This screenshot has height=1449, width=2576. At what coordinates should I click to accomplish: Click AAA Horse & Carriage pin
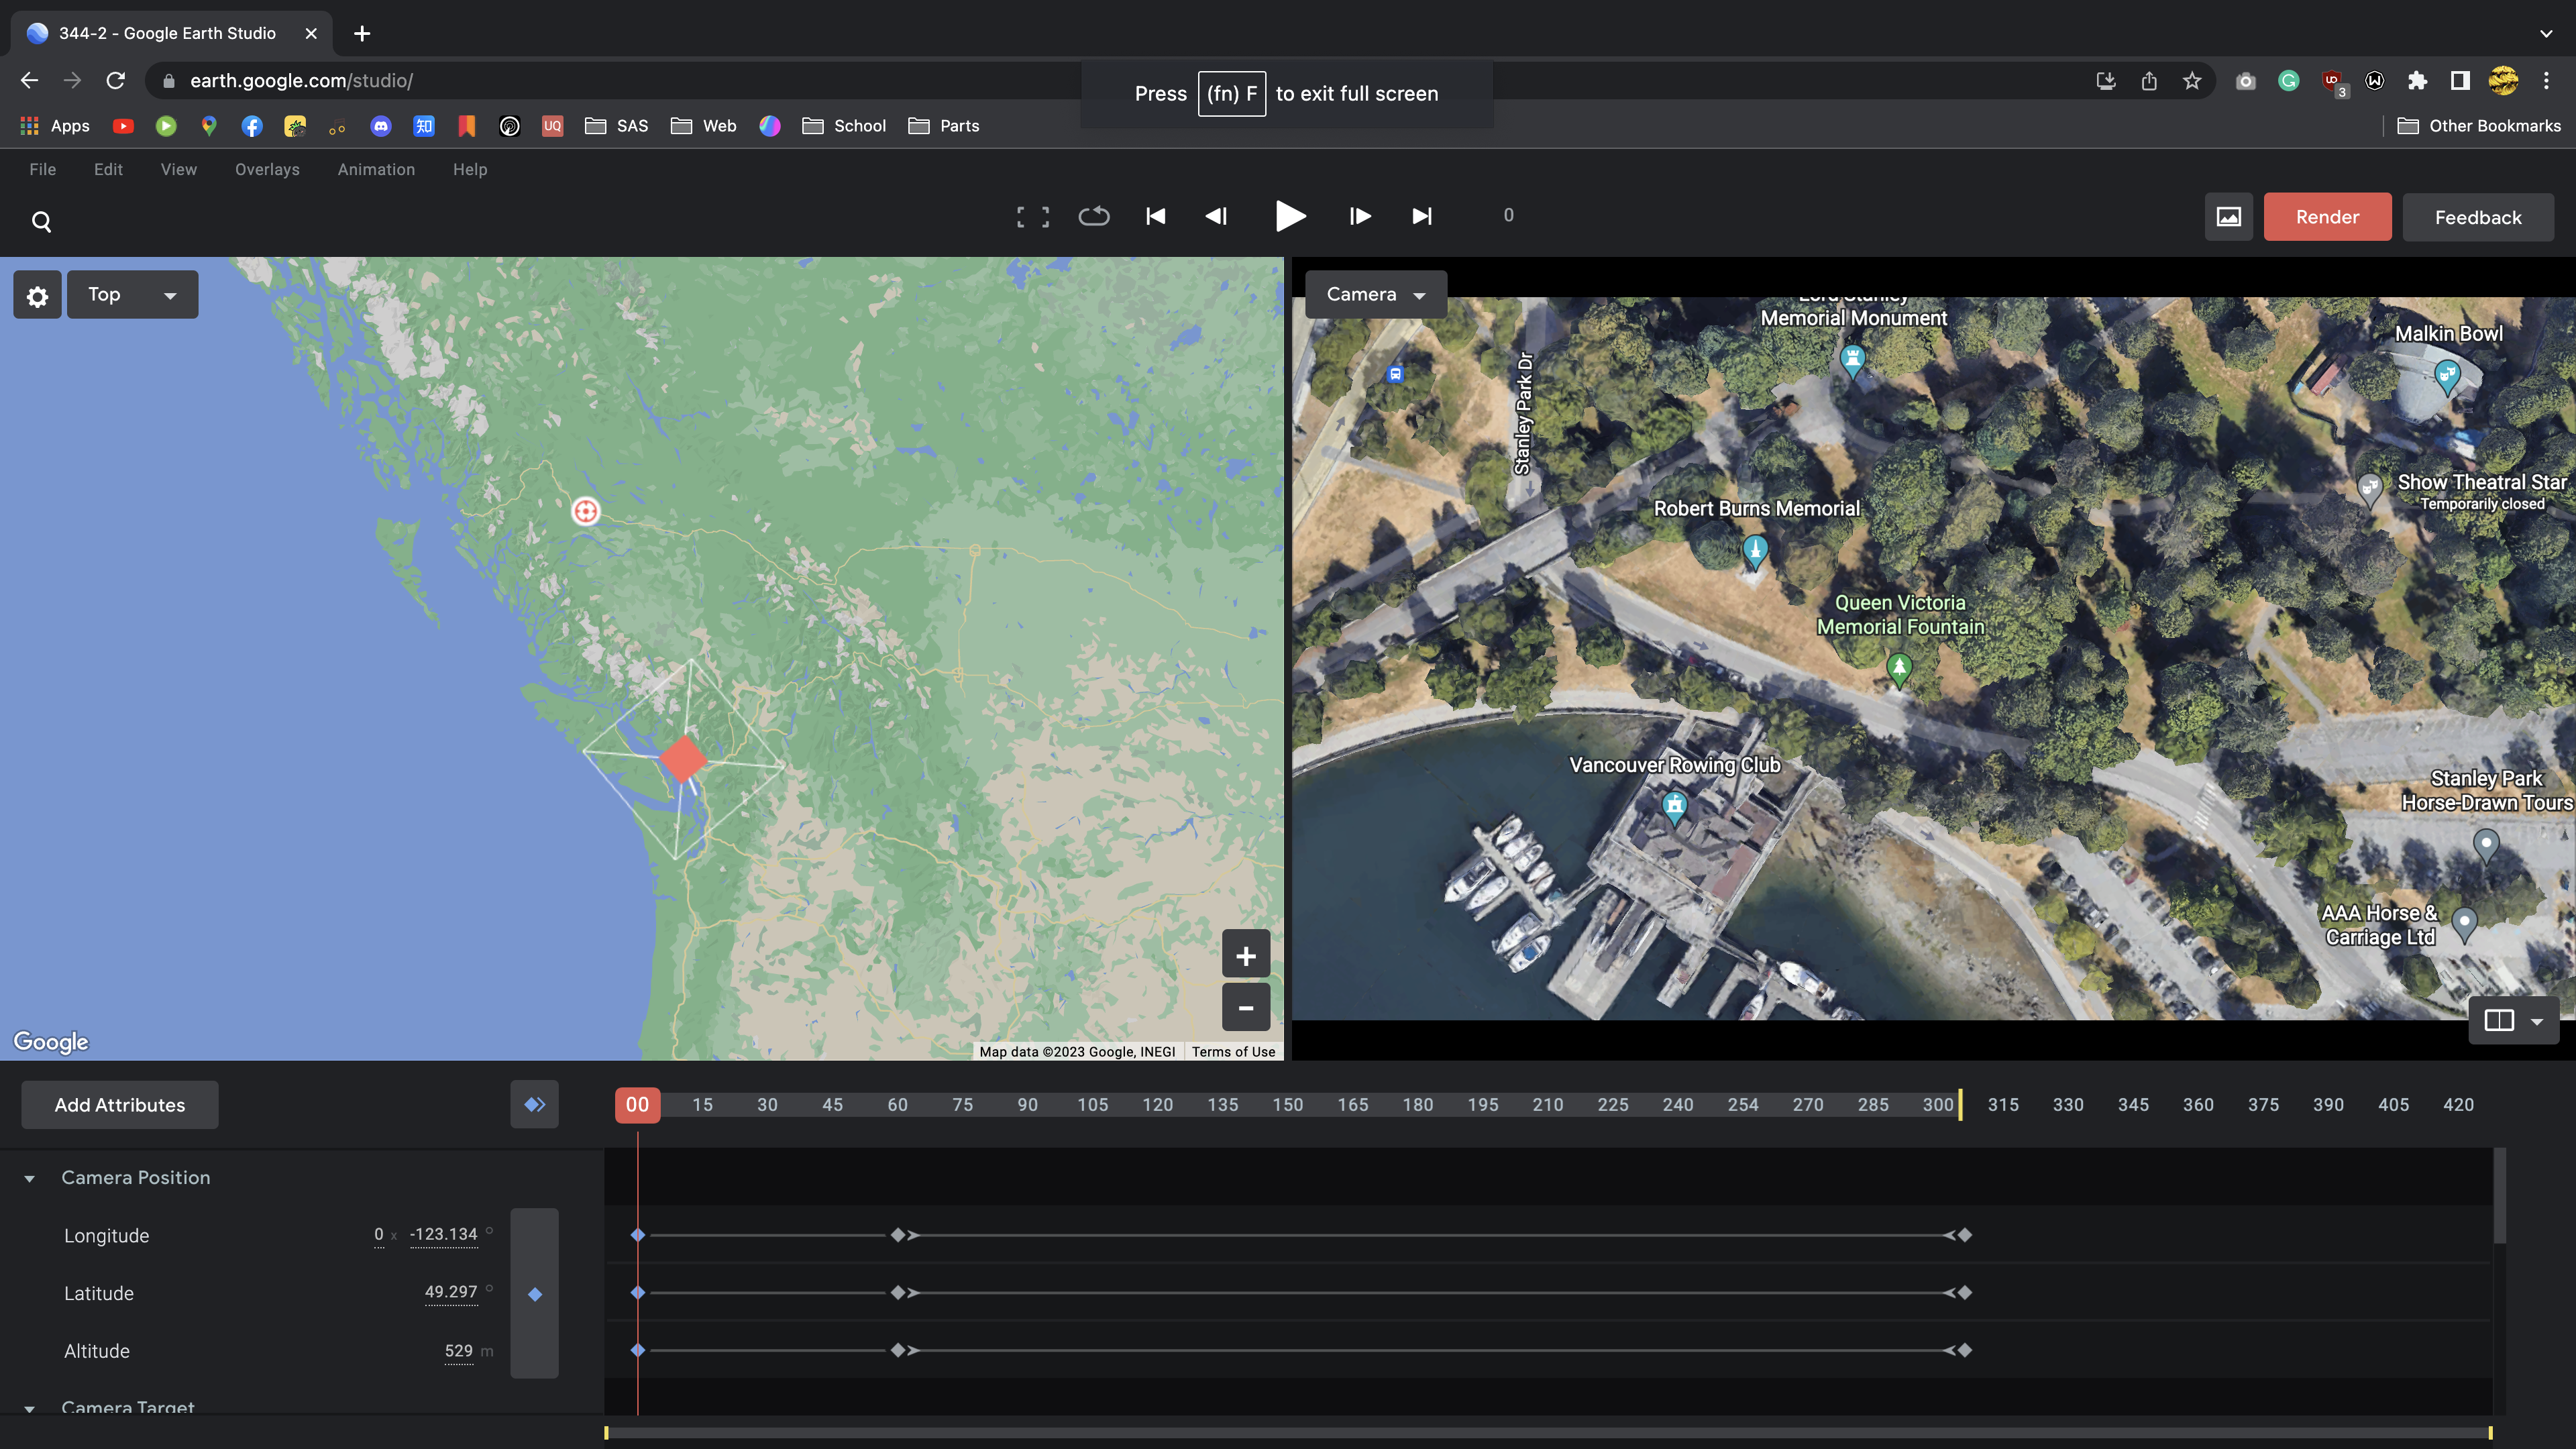[2465, 923]
